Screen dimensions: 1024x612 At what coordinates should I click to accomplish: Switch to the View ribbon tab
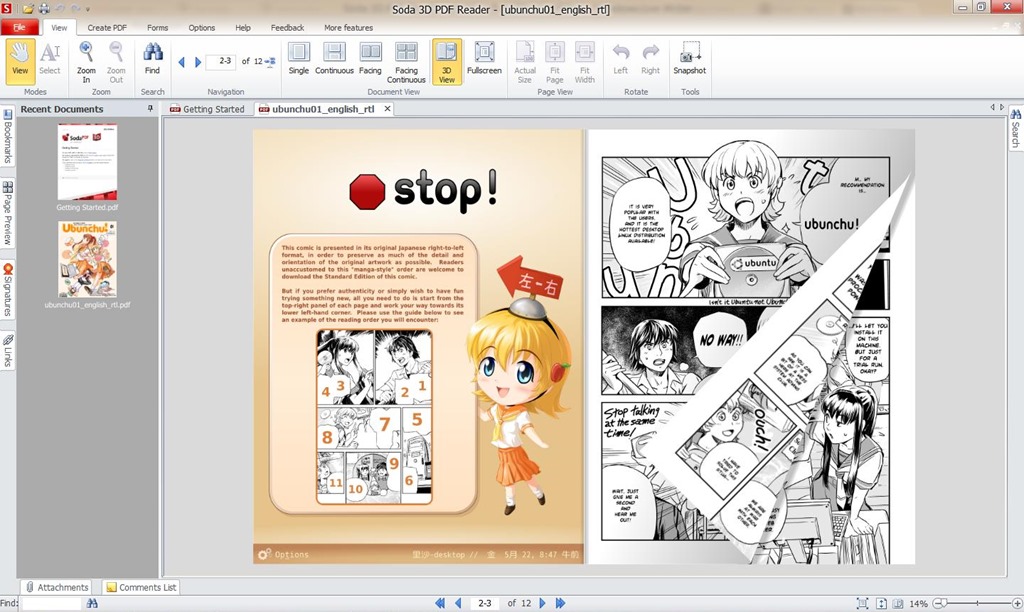tap(59, 27)
